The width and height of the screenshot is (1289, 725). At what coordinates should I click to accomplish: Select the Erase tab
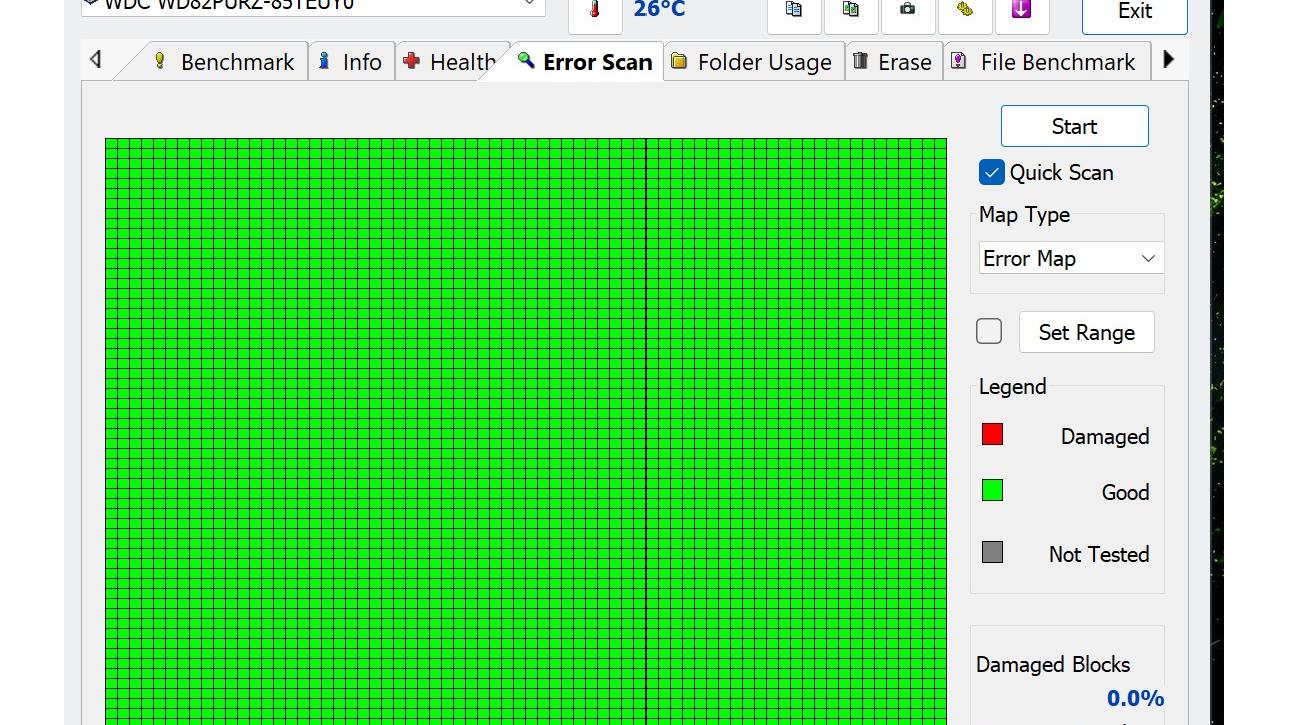pyautogui.click(x=892, y=62)
